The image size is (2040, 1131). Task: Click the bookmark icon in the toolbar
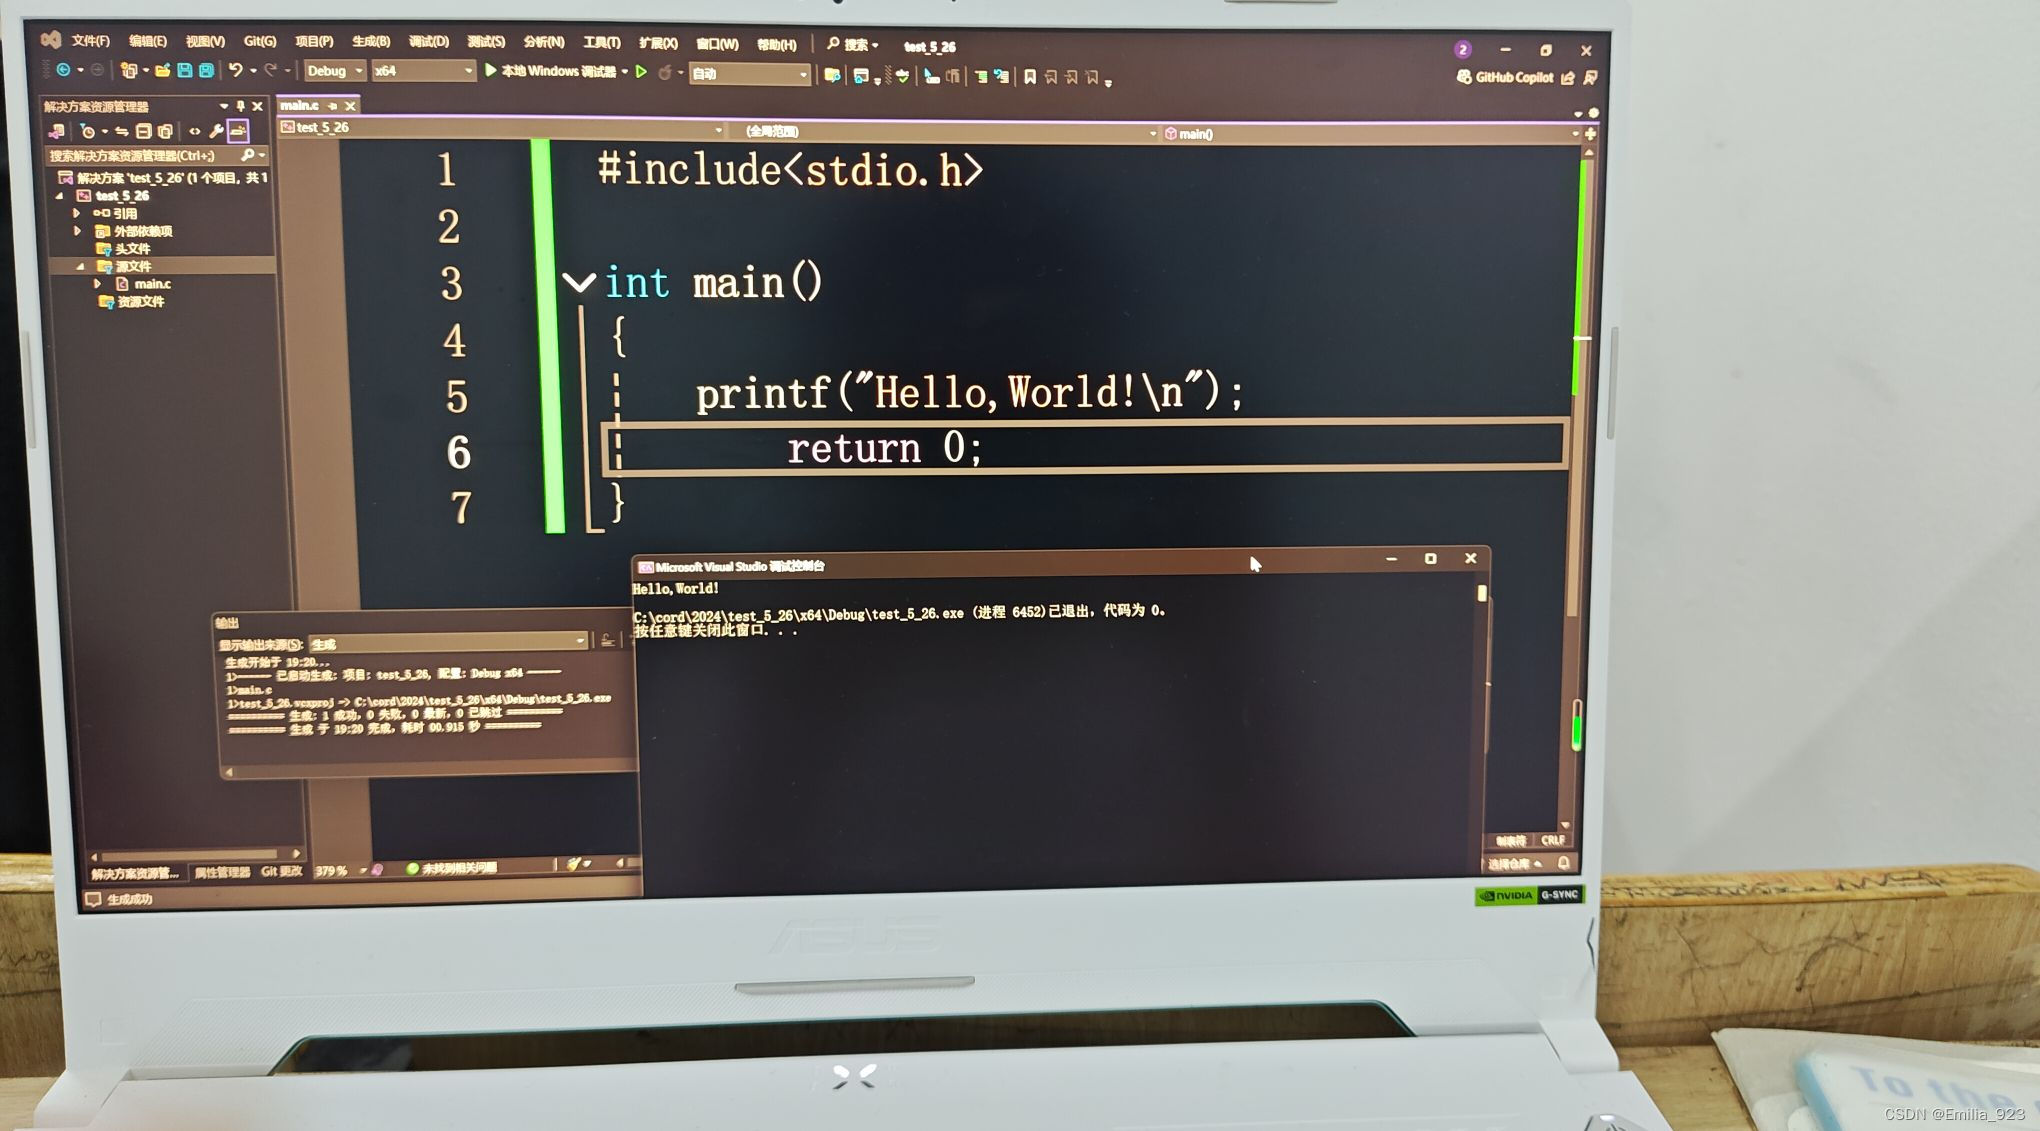(1030, 76)
